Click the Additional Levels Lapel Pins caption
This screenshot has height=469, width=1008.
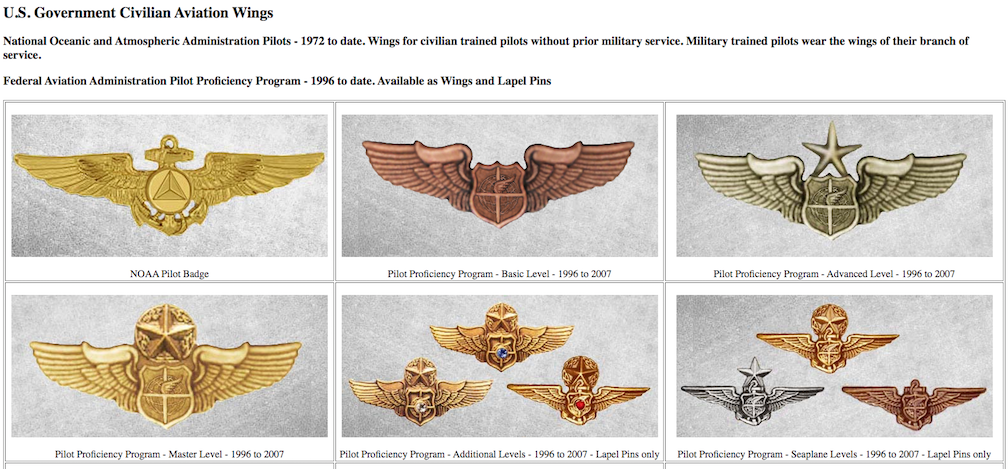[500, 454]
